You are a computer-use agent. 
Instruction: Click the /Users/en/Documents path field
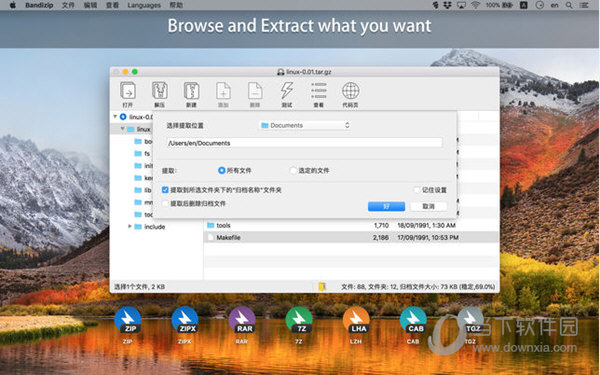click(305, 143)
